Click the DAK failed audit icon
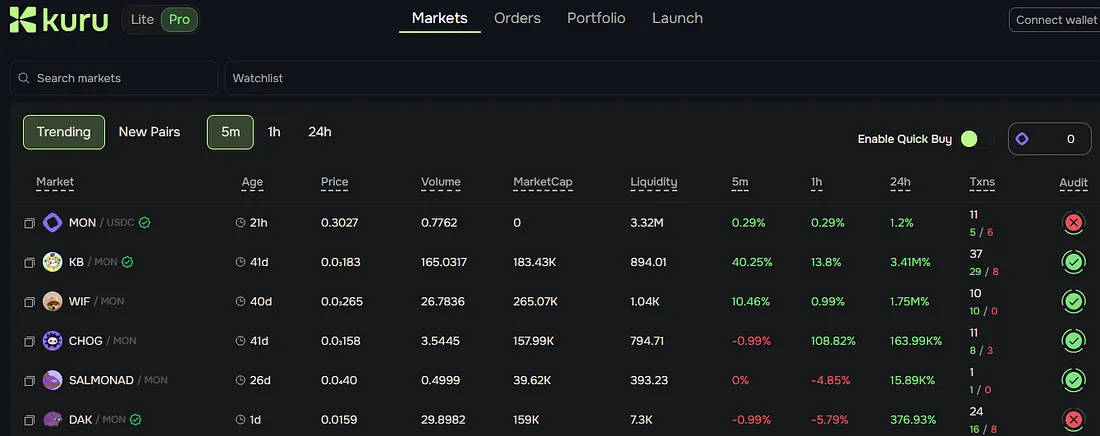The width and height of the screenshot is (1100, 436). pyautogui.click(x=1073, y=420)
